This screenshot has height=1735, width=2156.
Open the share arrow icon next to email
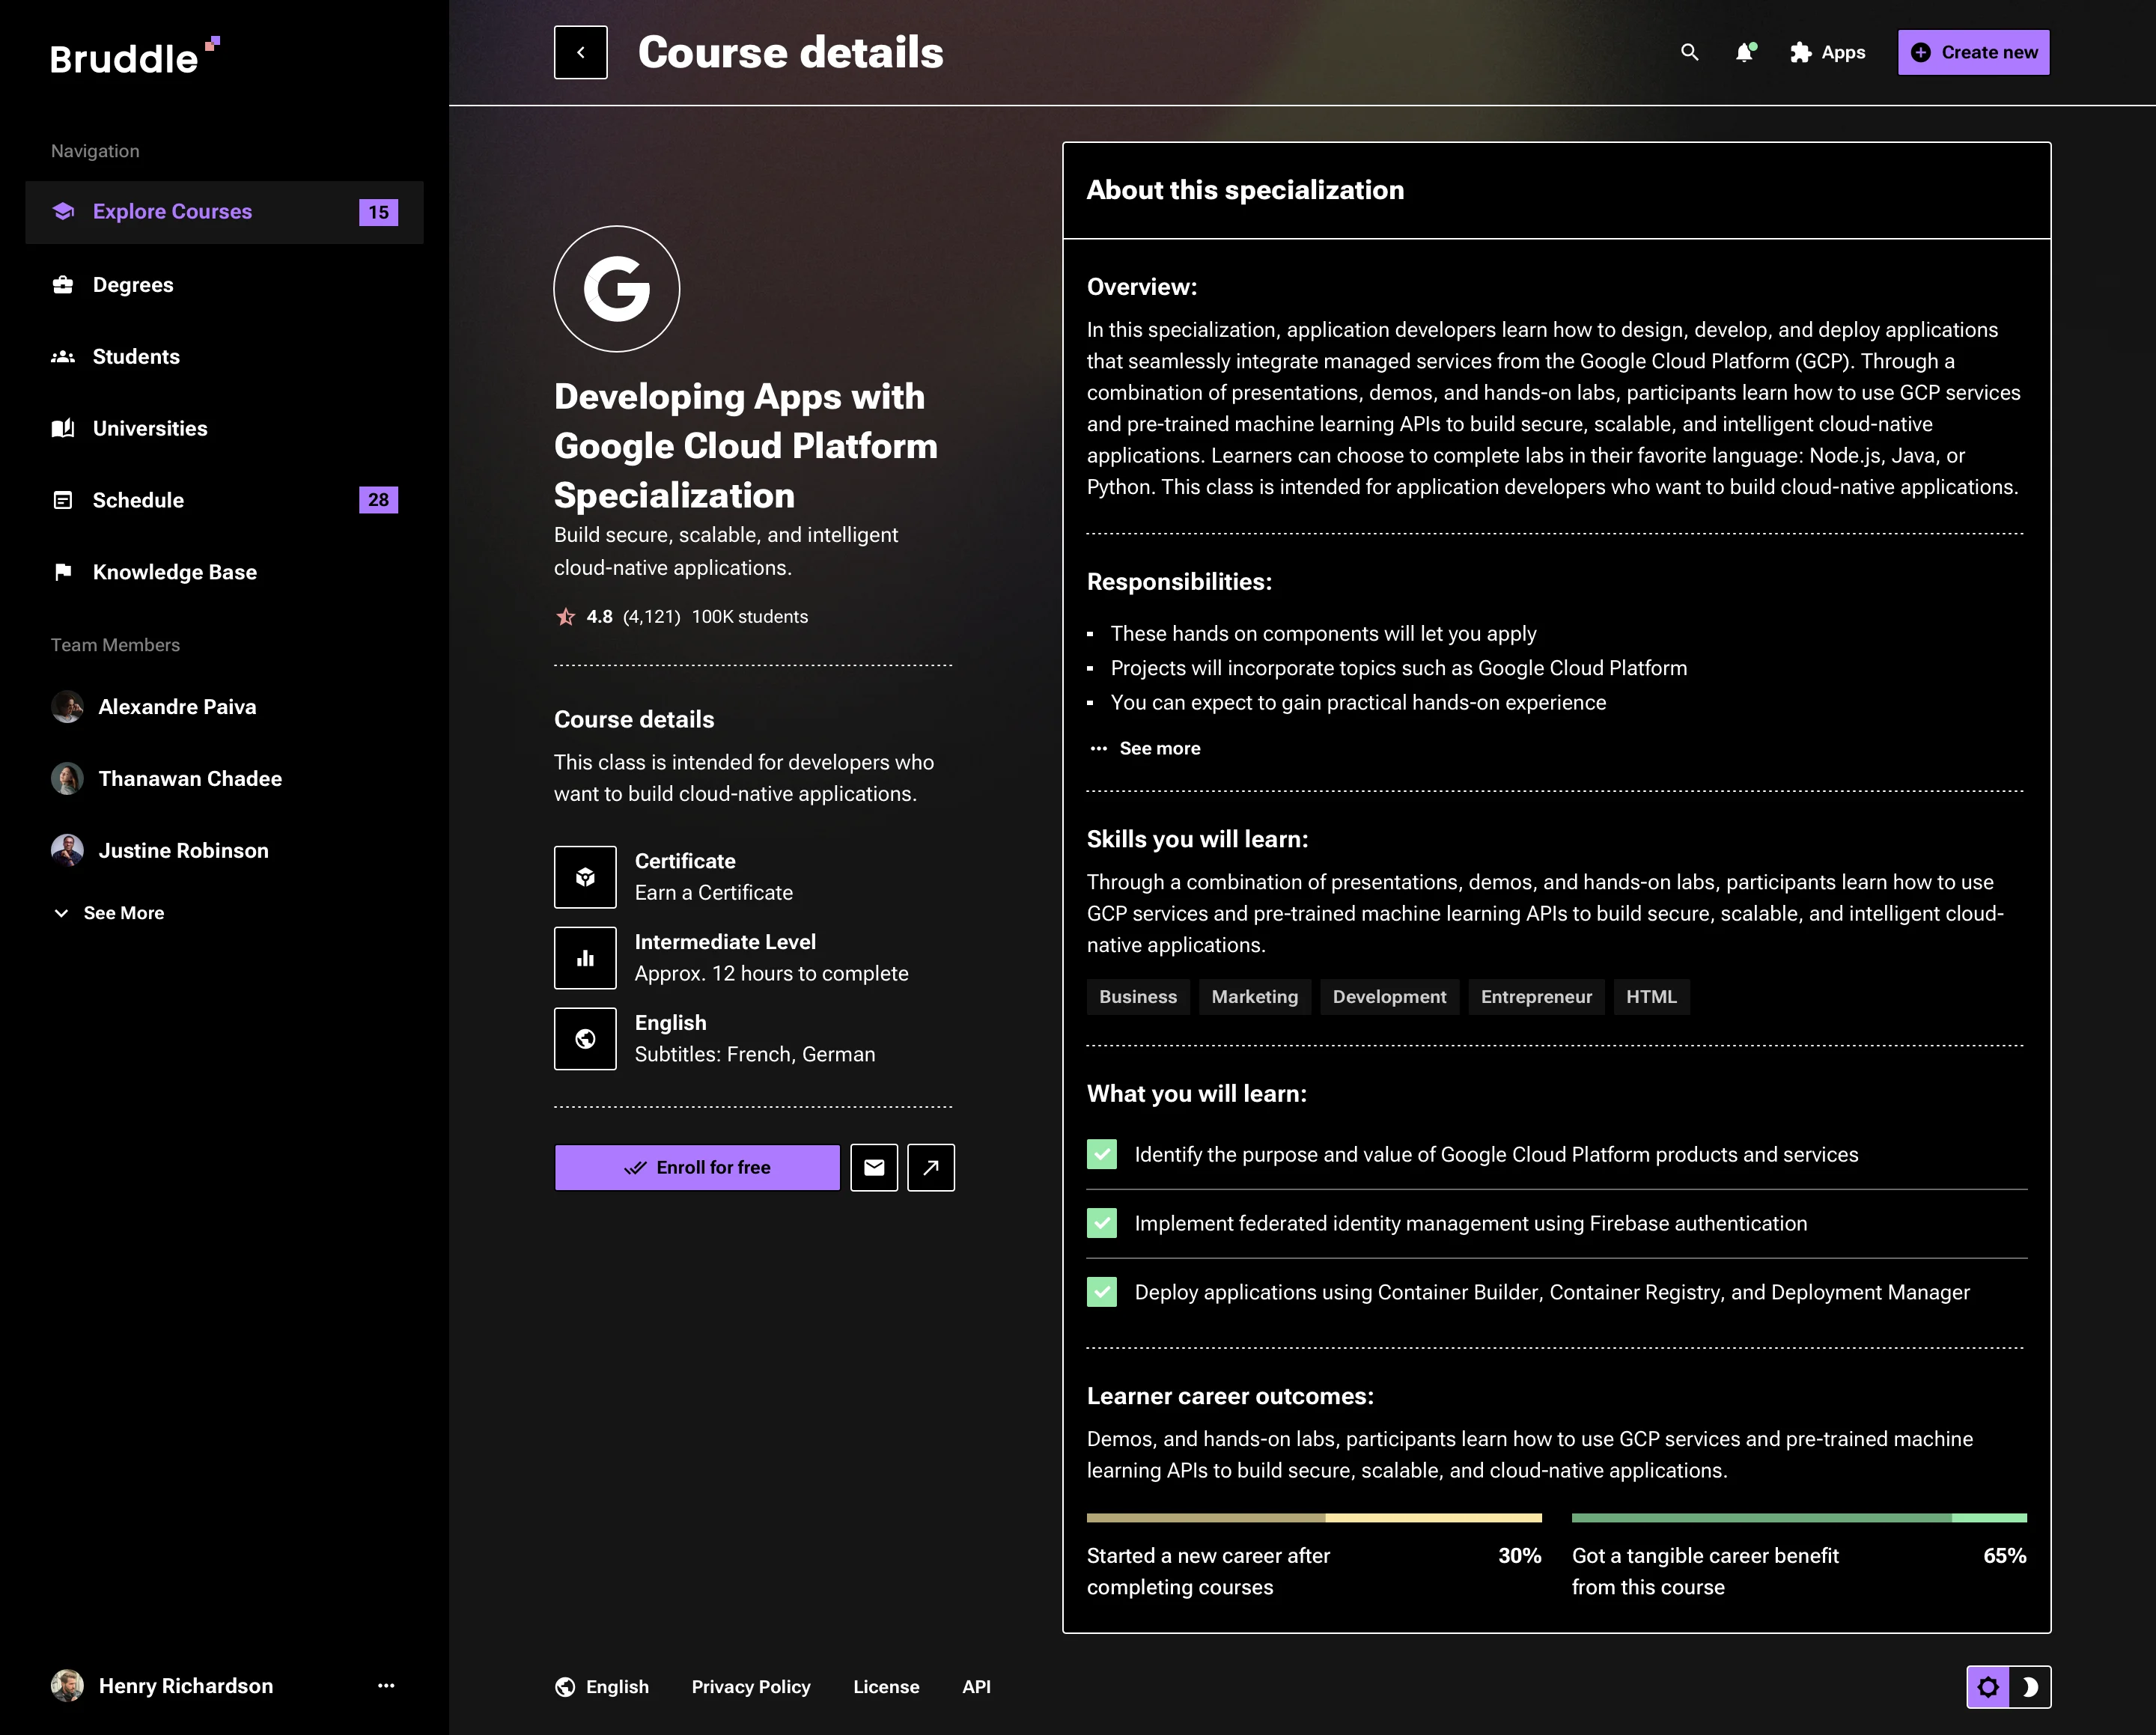tap(931, 1167)
